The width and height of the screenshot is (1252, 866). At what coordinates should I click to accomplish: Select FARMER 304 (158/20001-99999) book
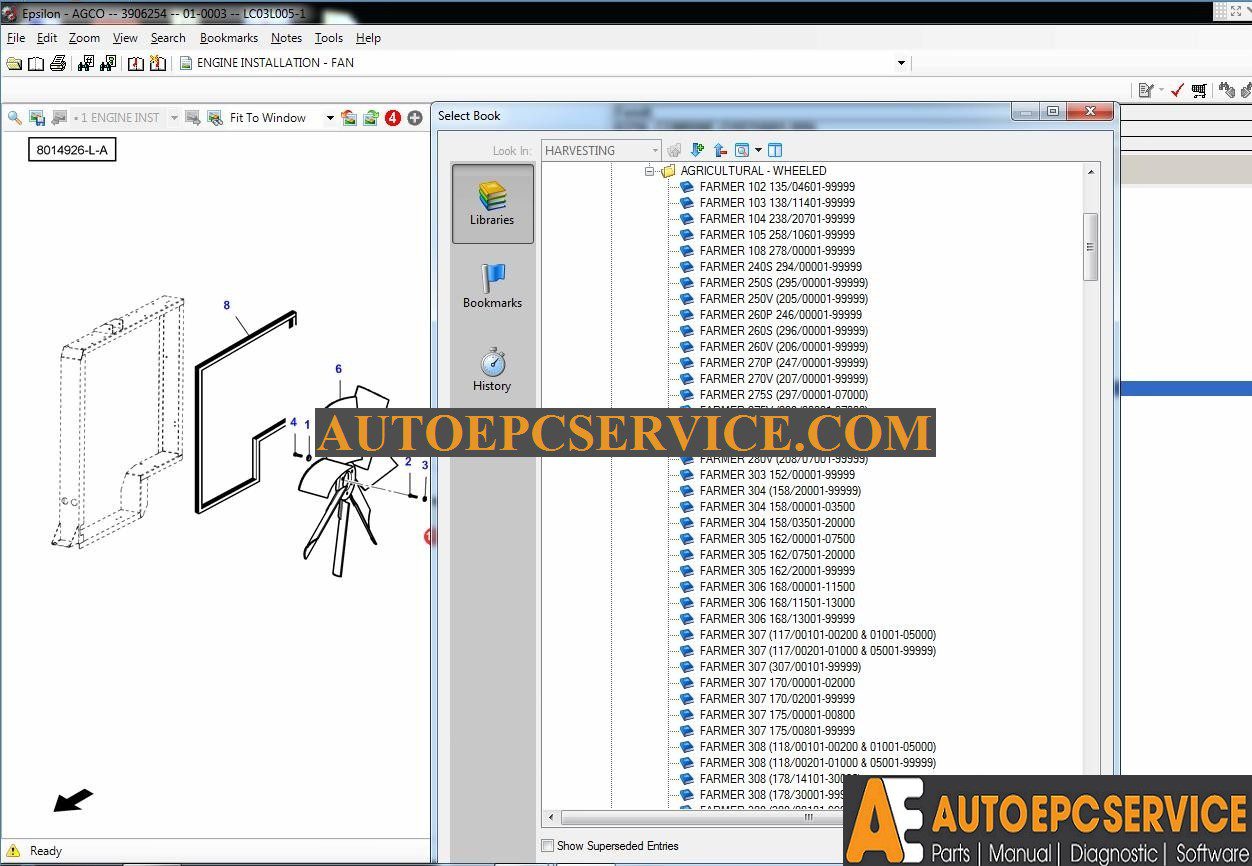[780, 491]
